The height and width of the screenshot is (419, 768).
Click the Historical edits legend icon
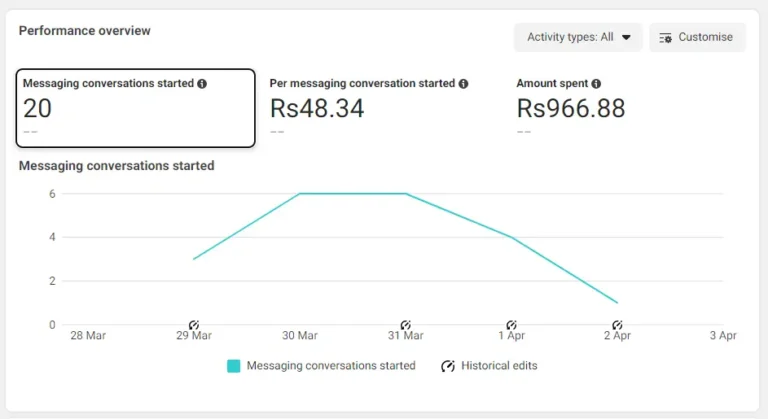click(x=448, y=366)
